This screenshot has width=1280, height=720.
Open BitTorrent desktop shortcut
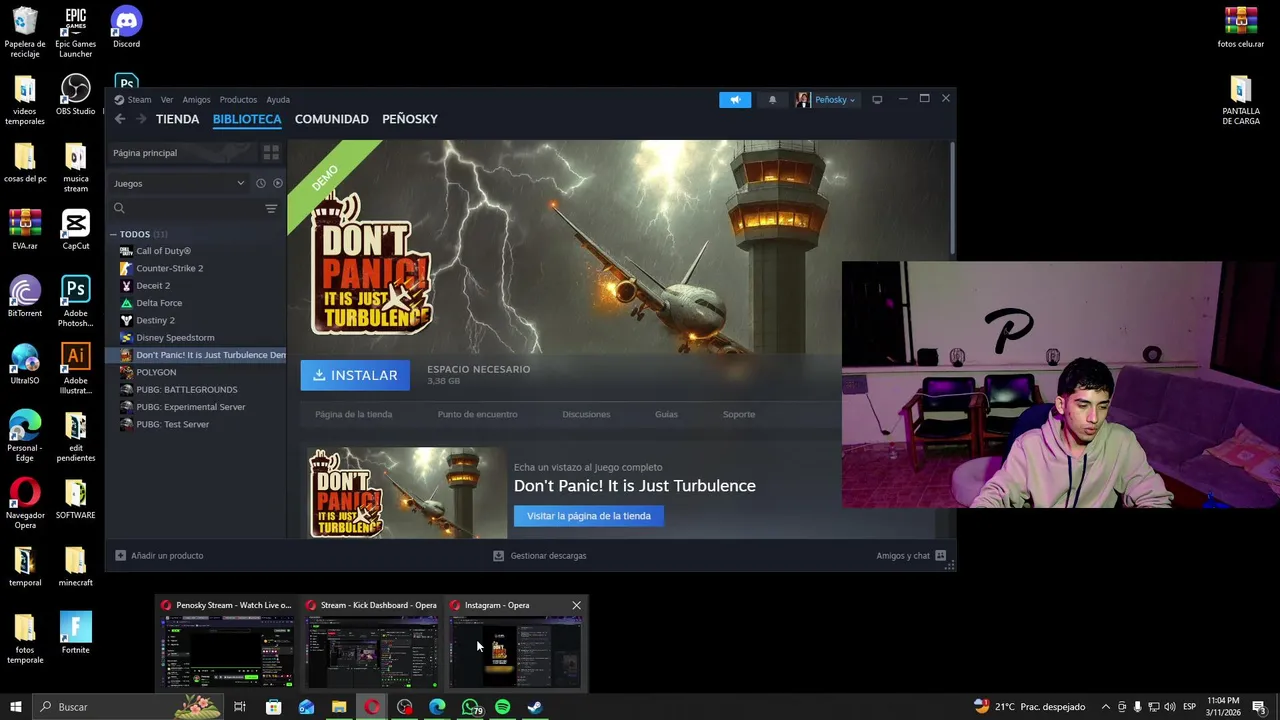(x=25, y=297)
